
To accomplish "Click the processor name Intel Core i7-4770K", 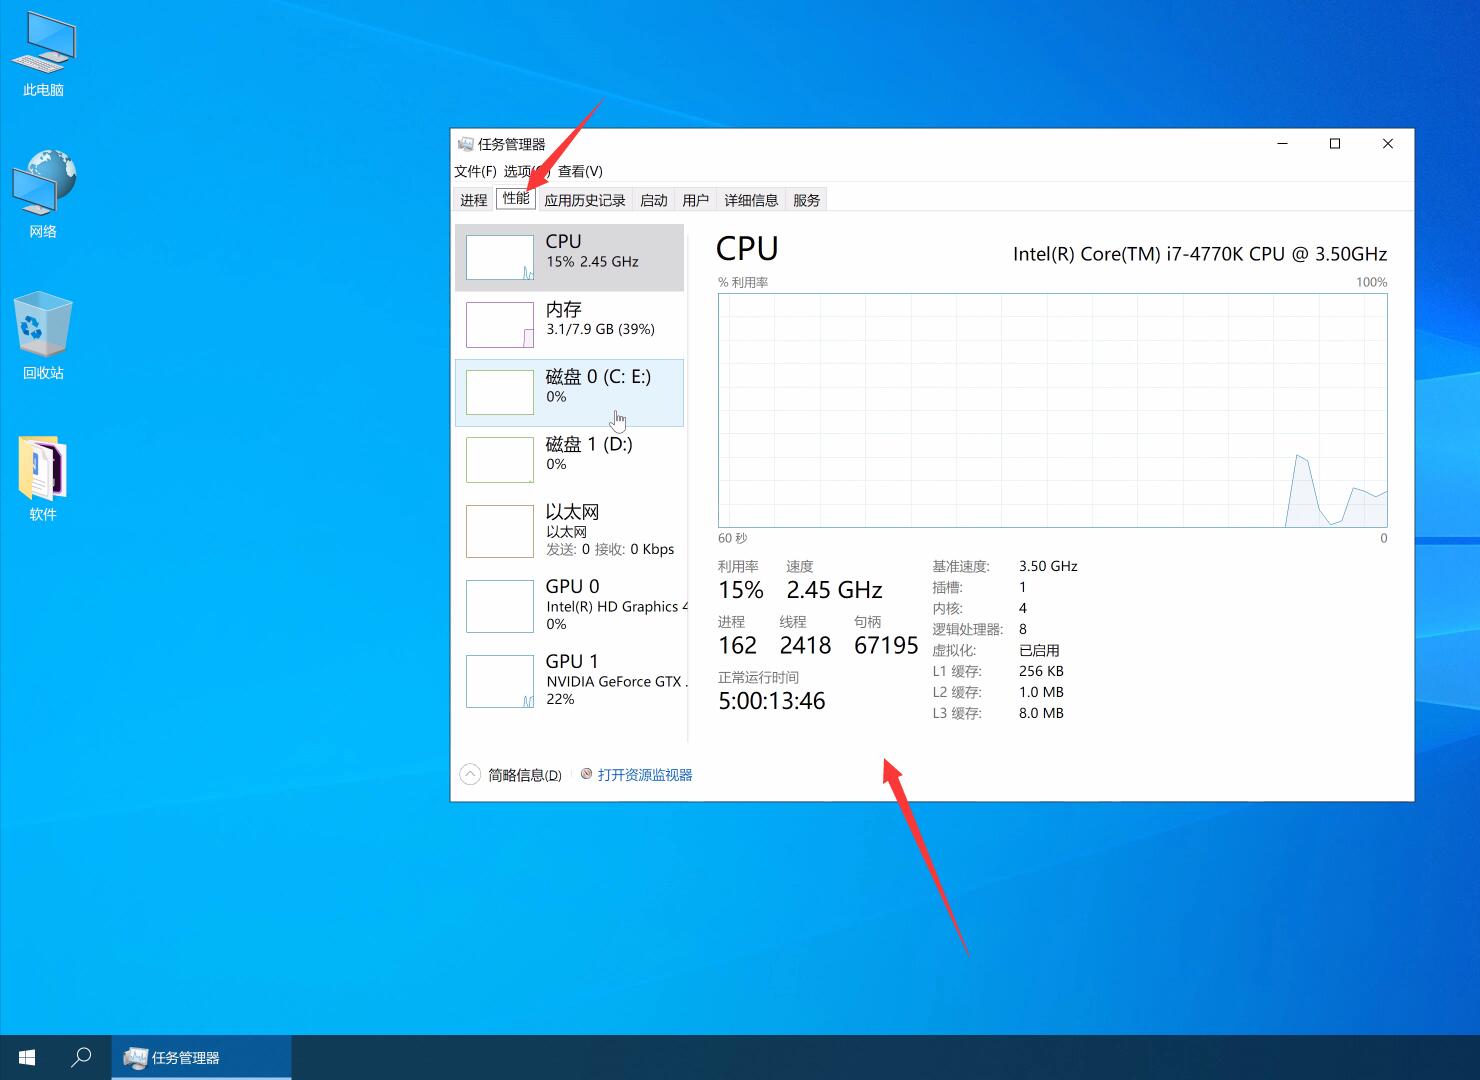I will [x=1200, y=254].
